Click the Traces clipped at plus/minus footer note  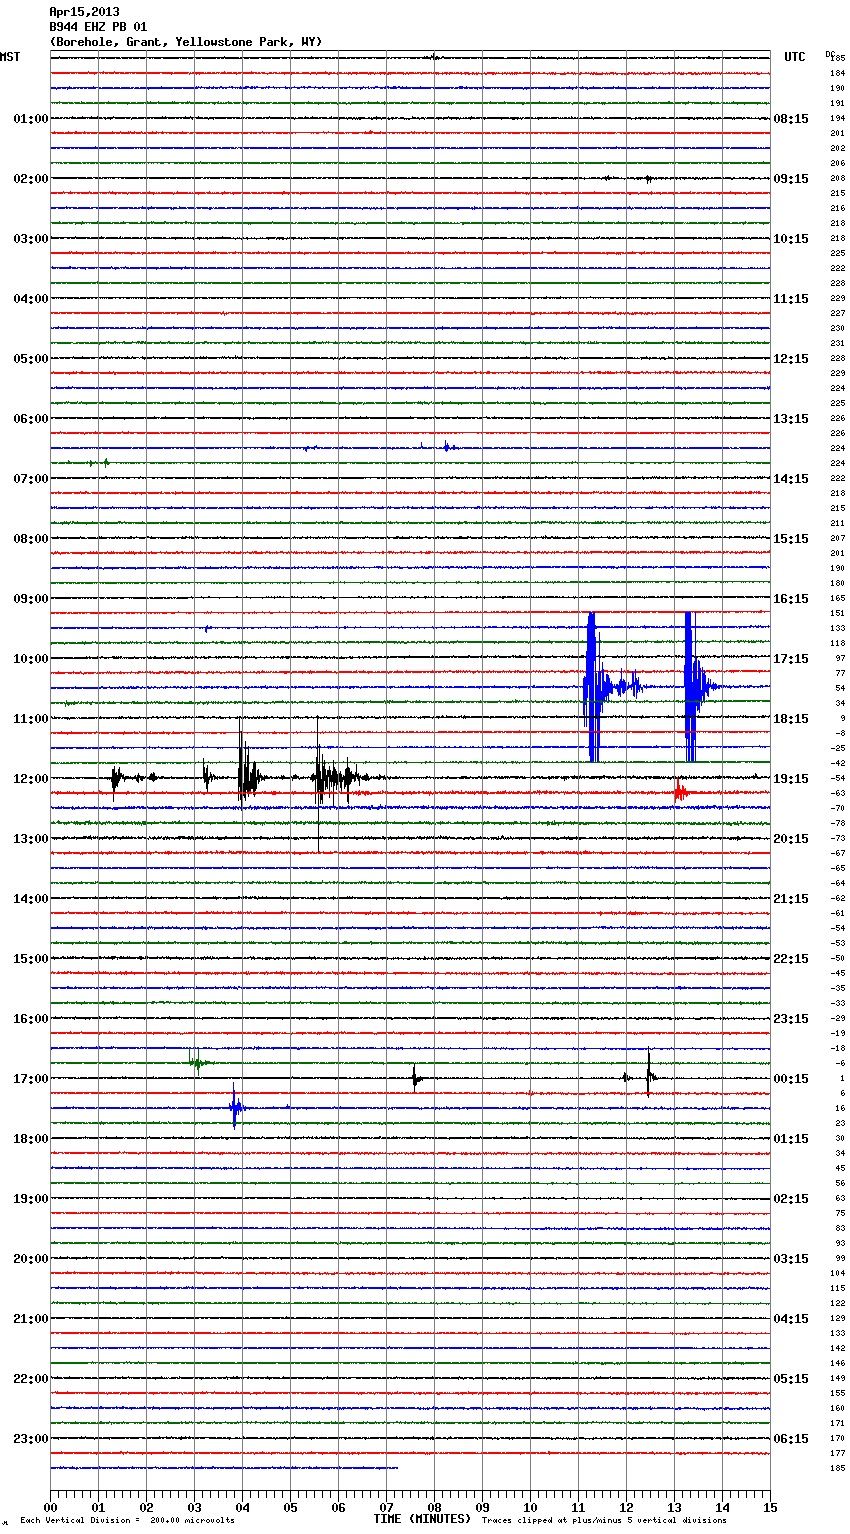pos(604,1520)
